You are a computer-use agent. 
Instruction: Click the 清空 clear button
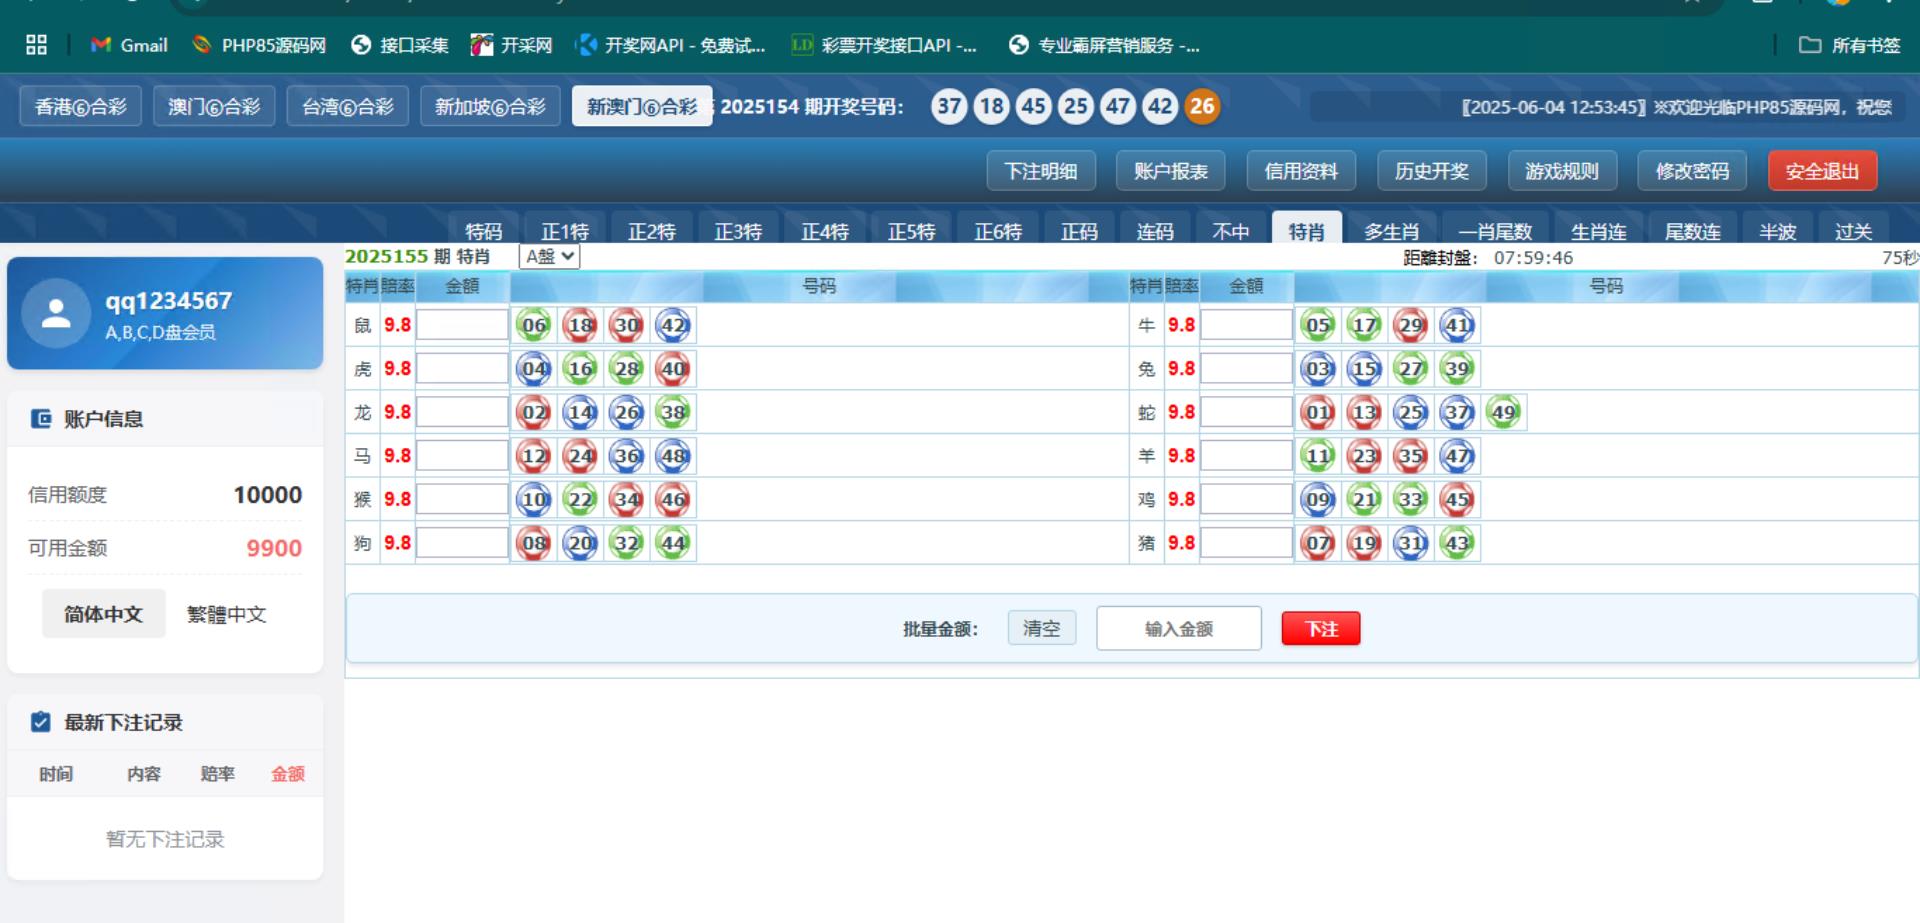pyautogui.click(x=1041, y=629)
